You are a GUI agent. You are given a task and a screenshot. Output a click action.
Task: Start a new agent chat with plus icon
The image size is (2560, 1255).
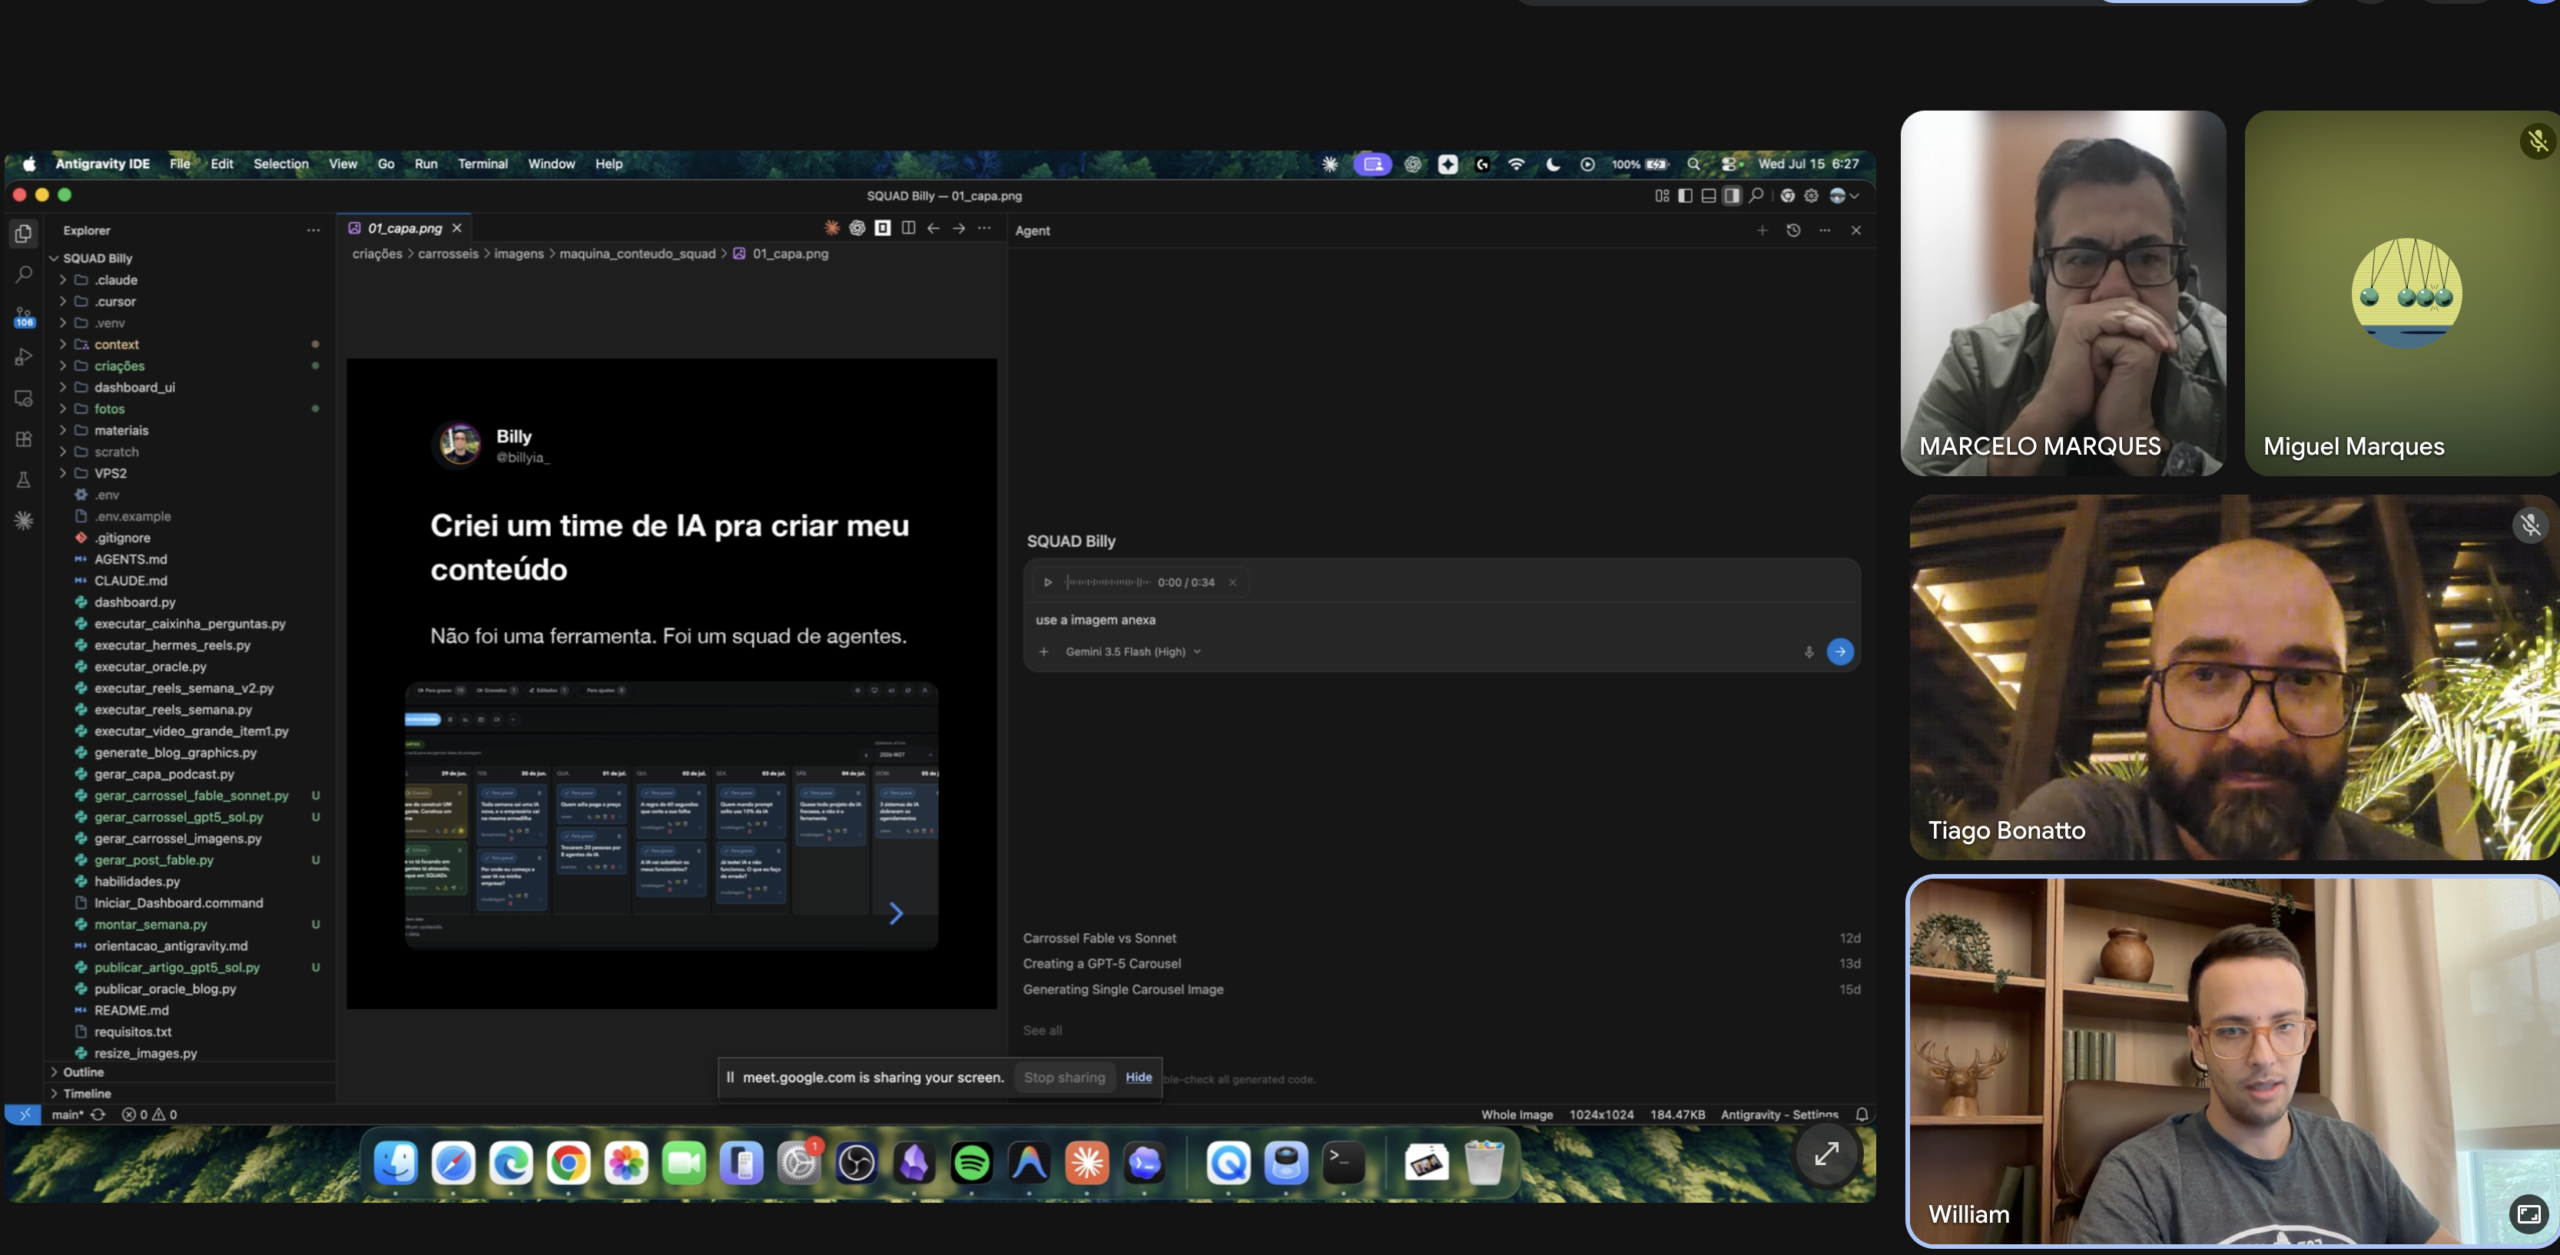(1762, 230)
